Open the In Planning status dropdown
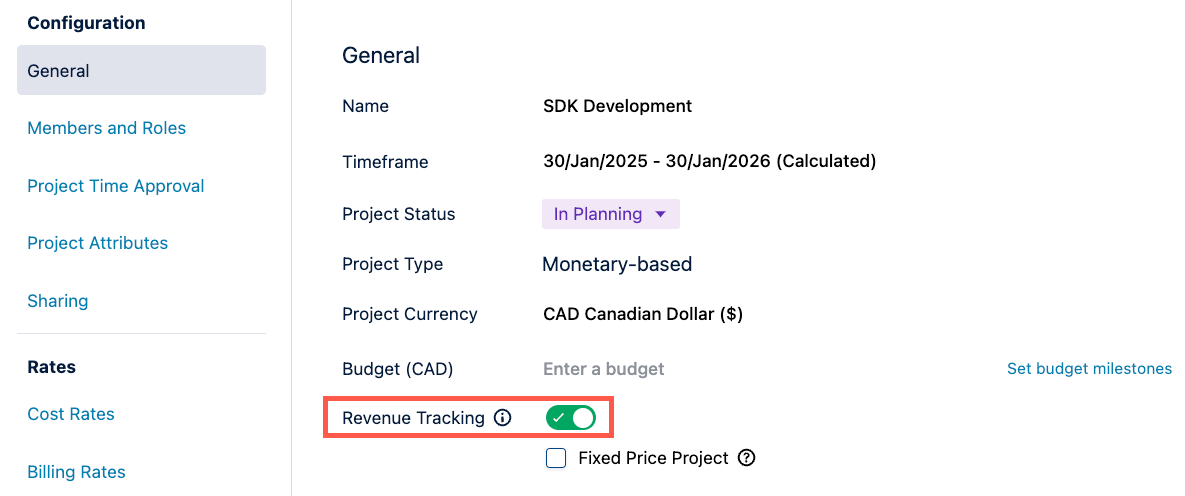1185x496 pixels. pyautogui.click(x=610, y=214)
